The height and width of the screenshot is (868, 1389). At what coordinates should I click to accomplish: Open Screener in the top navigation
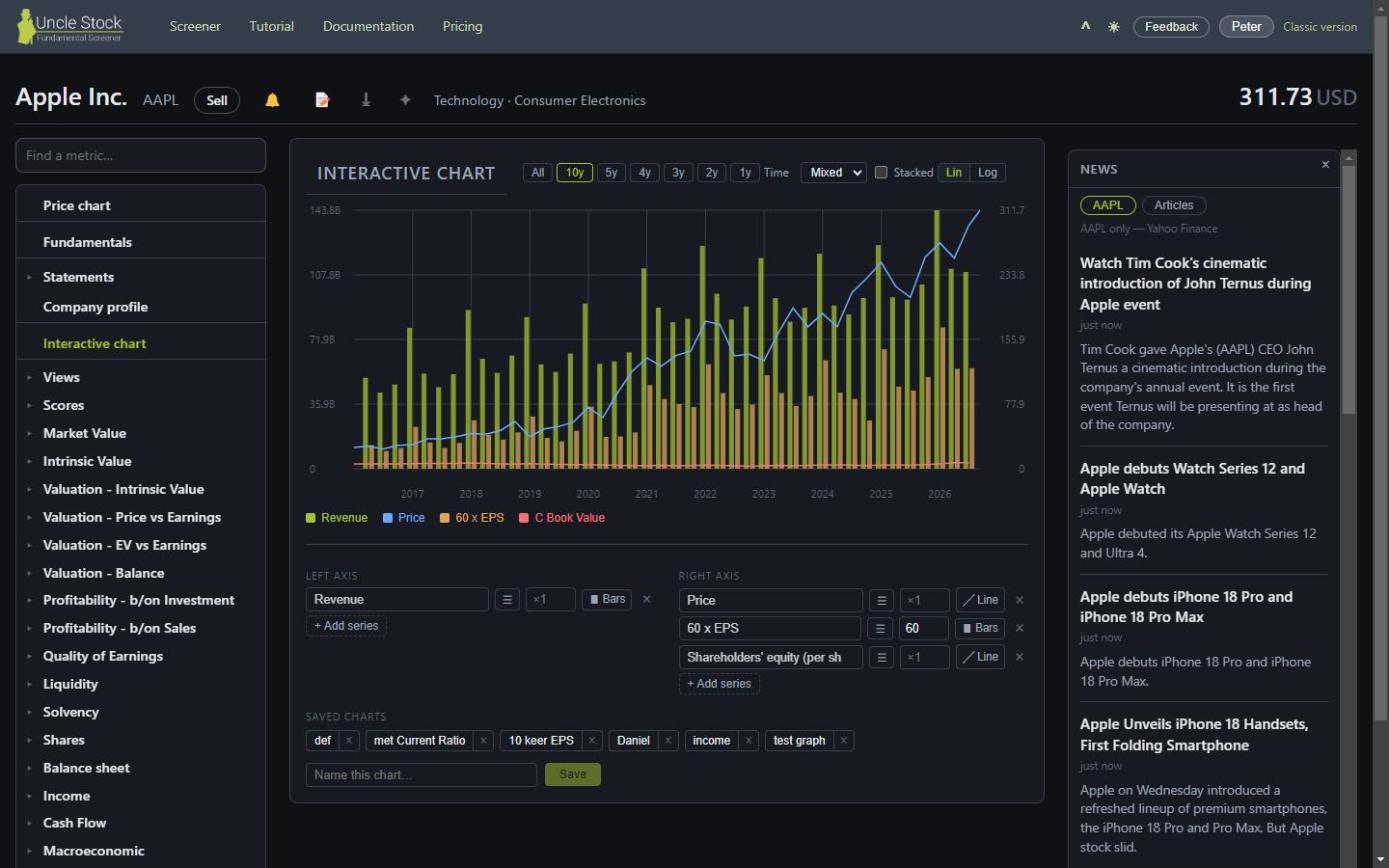195,26
